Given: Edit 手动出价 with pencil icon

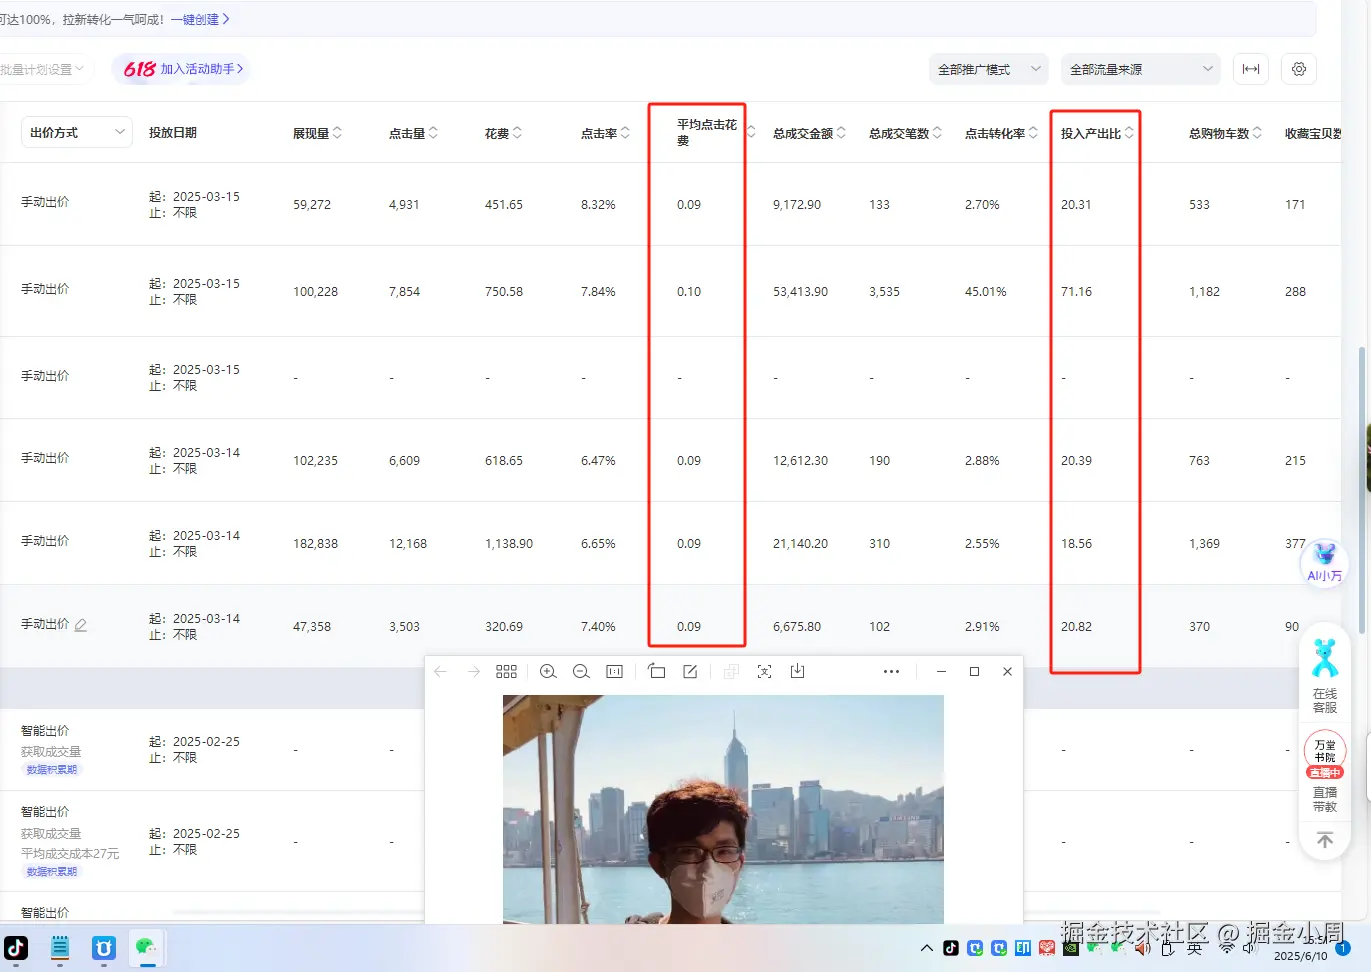Looking at the screenshot, I should tap(81, 625).
